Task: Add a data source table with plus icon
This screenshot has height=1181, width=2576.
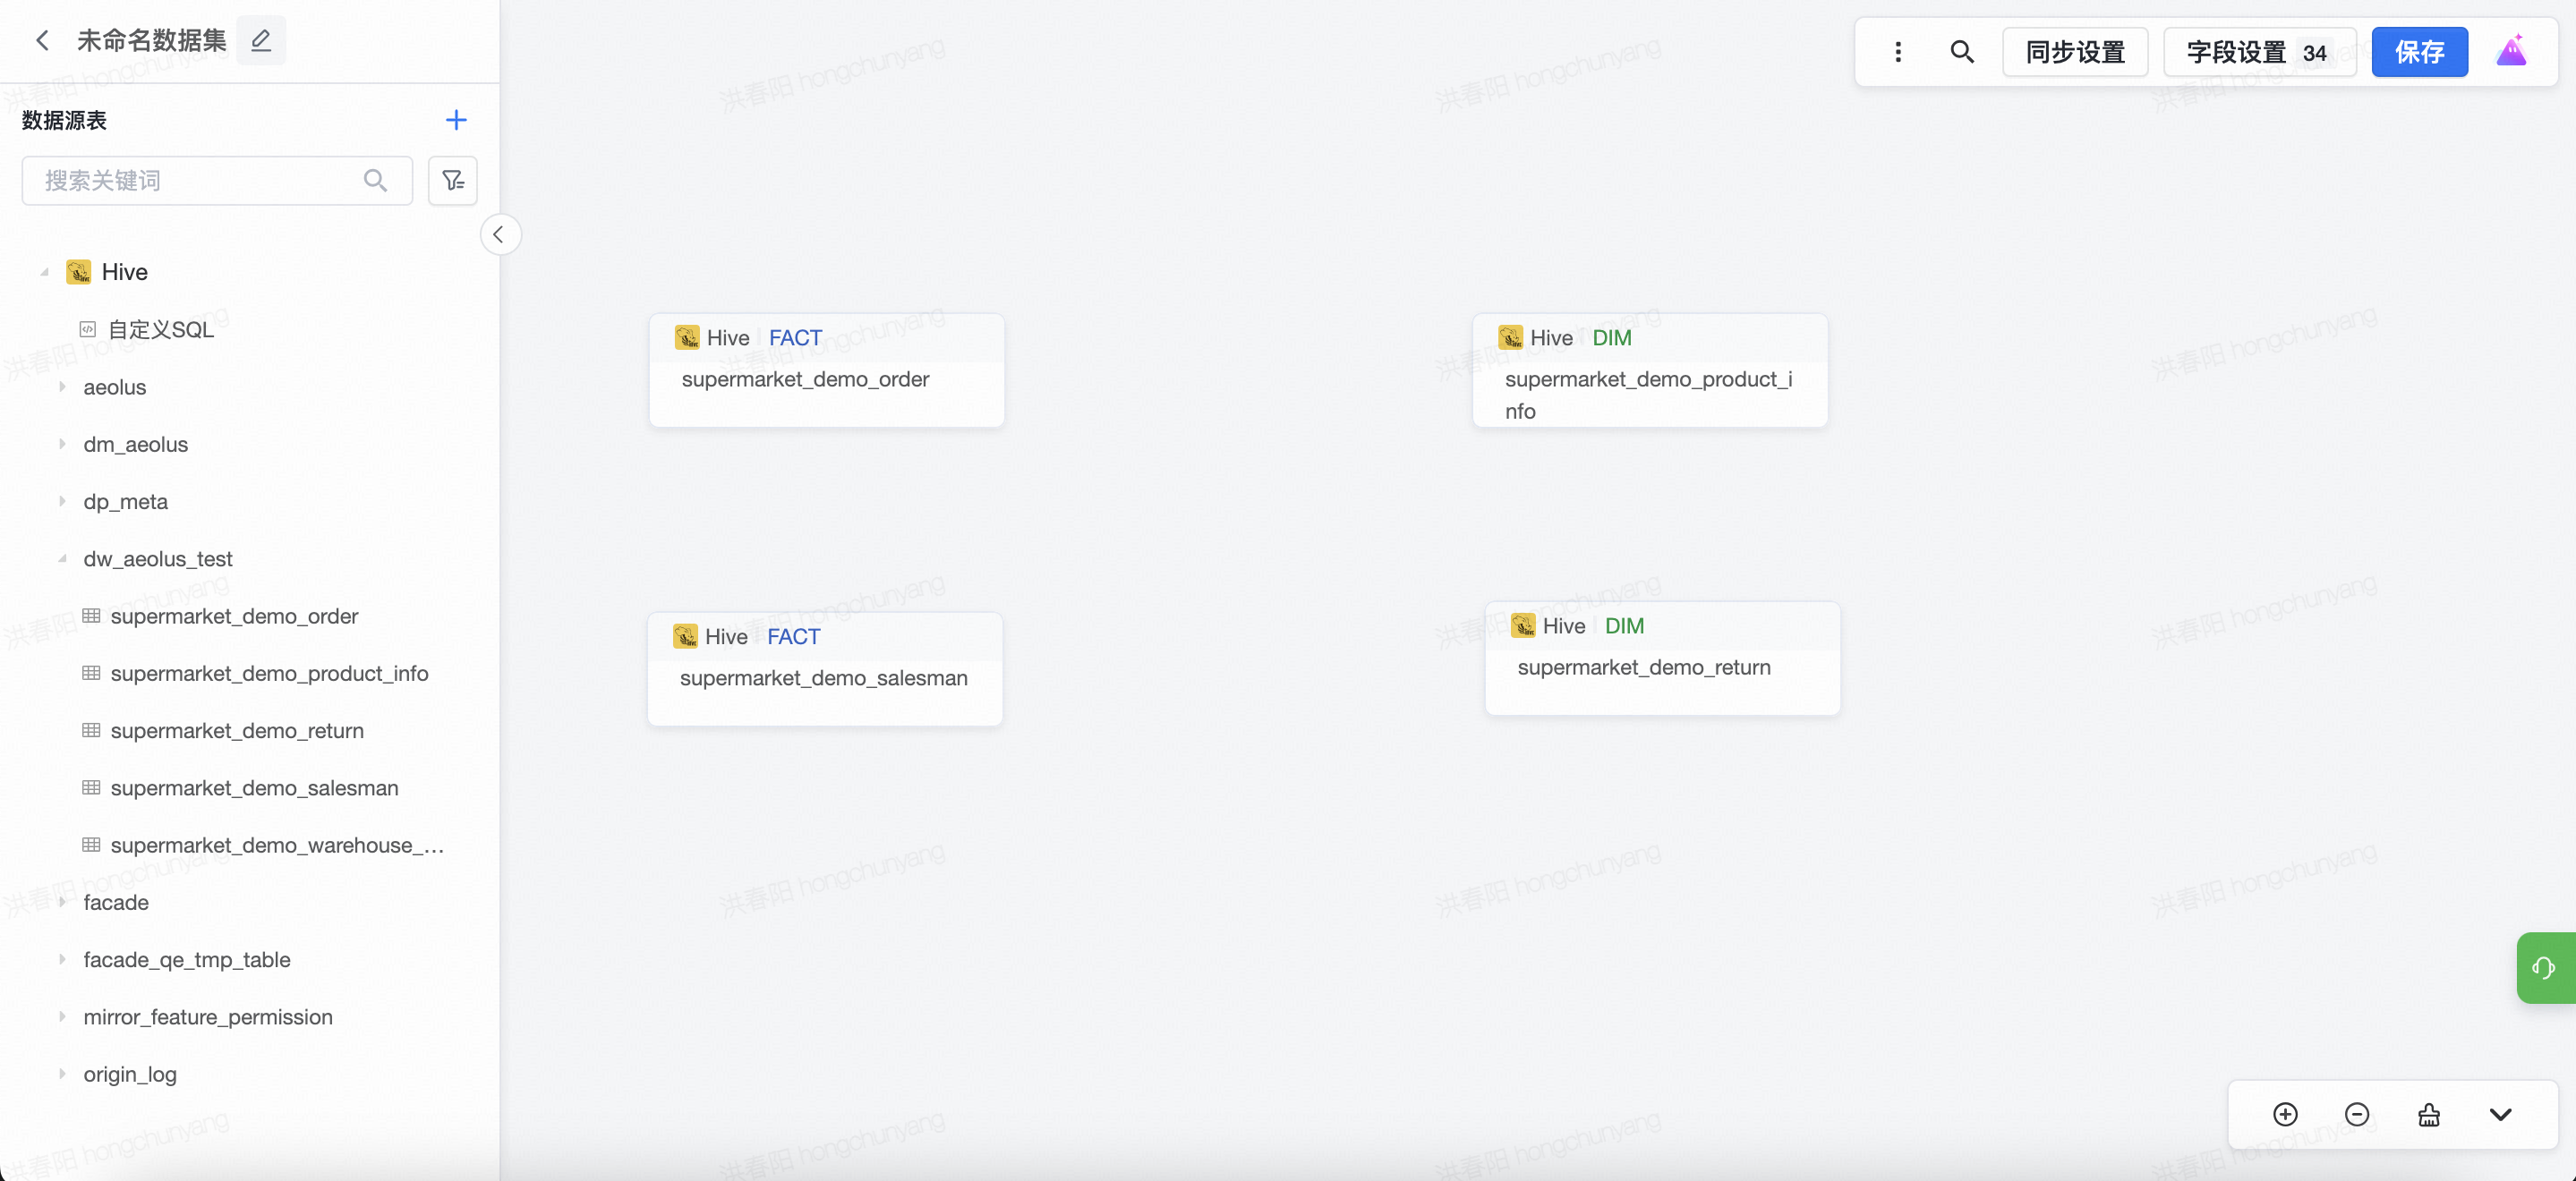Action: (456, 120)
